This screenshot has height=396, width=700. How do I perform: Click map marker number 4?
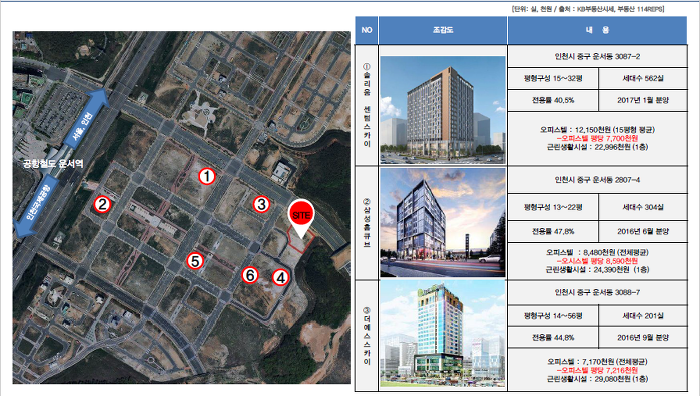tap(280, 277)
